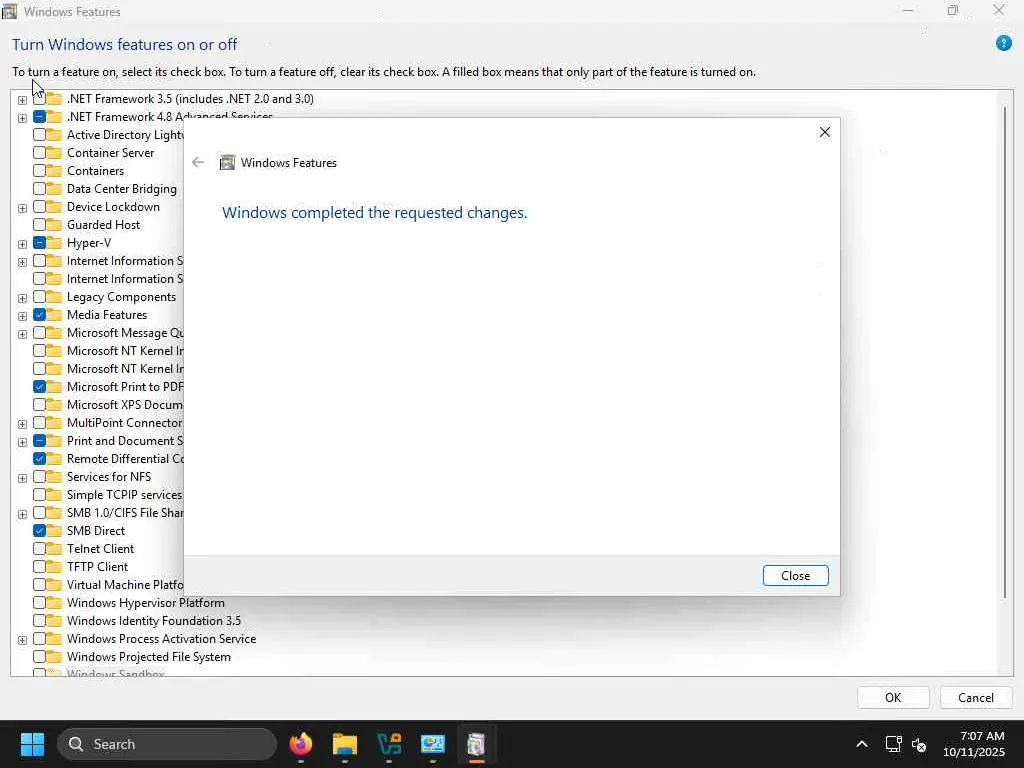Expand the Services for NFS node
This screenshot has width=1024, height=768.
pyautogui.click(x=22, y=478)
